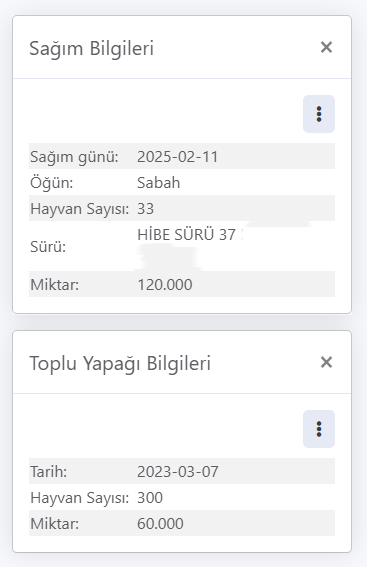Select the animal count value 300
The width and height of the screenshot is (367, 567).
tap(150, 498)
